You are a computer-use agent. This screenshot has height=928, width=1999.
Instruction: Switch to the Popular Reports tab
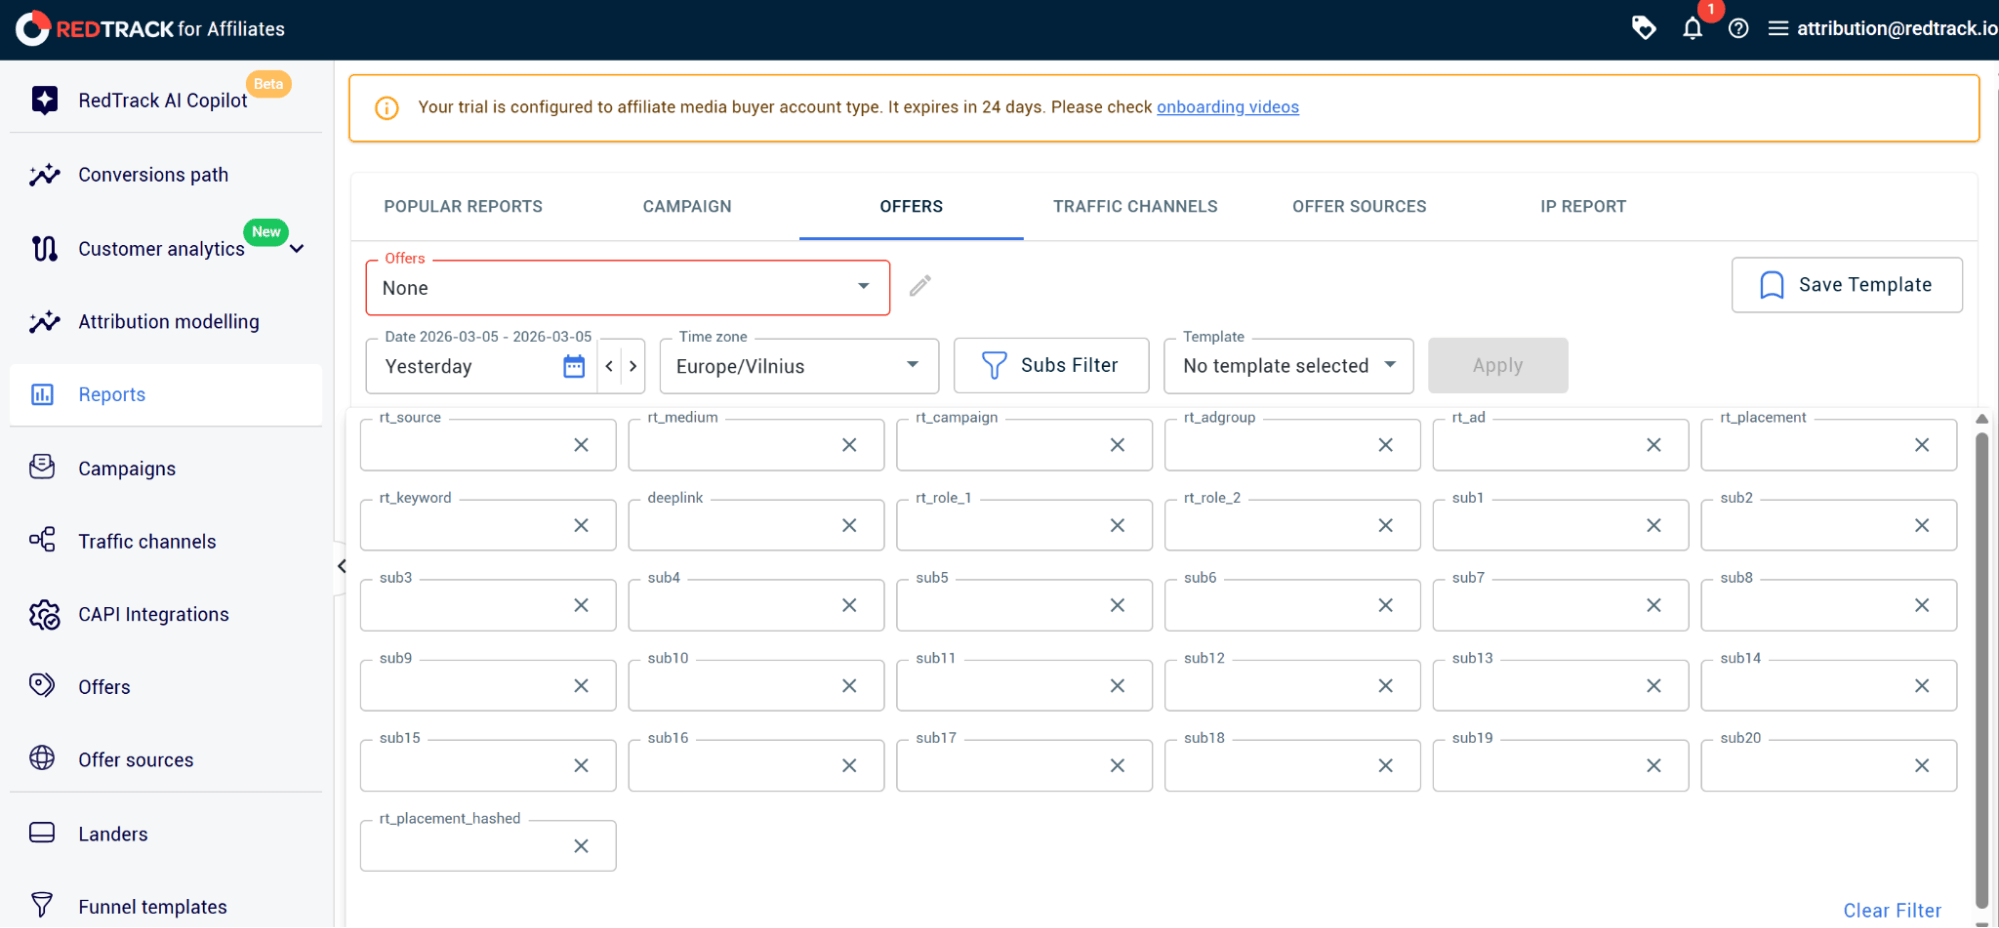point(463,206)
